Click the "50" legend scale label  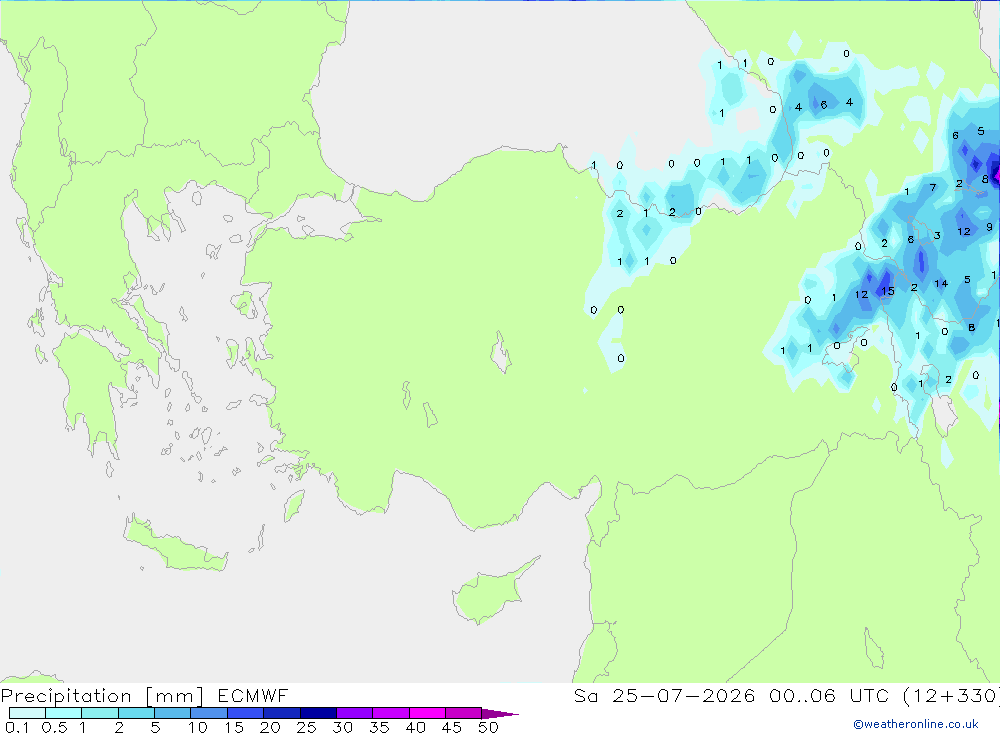[x=488, y=727]
